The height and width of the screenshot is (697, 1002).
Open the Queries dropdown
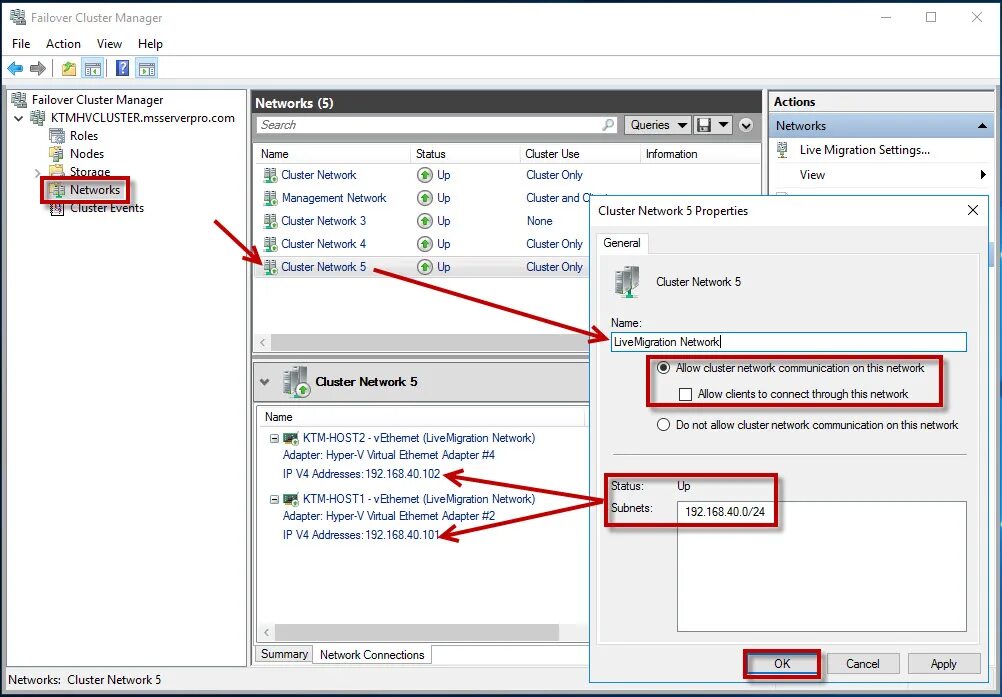(x=658, y=125)
